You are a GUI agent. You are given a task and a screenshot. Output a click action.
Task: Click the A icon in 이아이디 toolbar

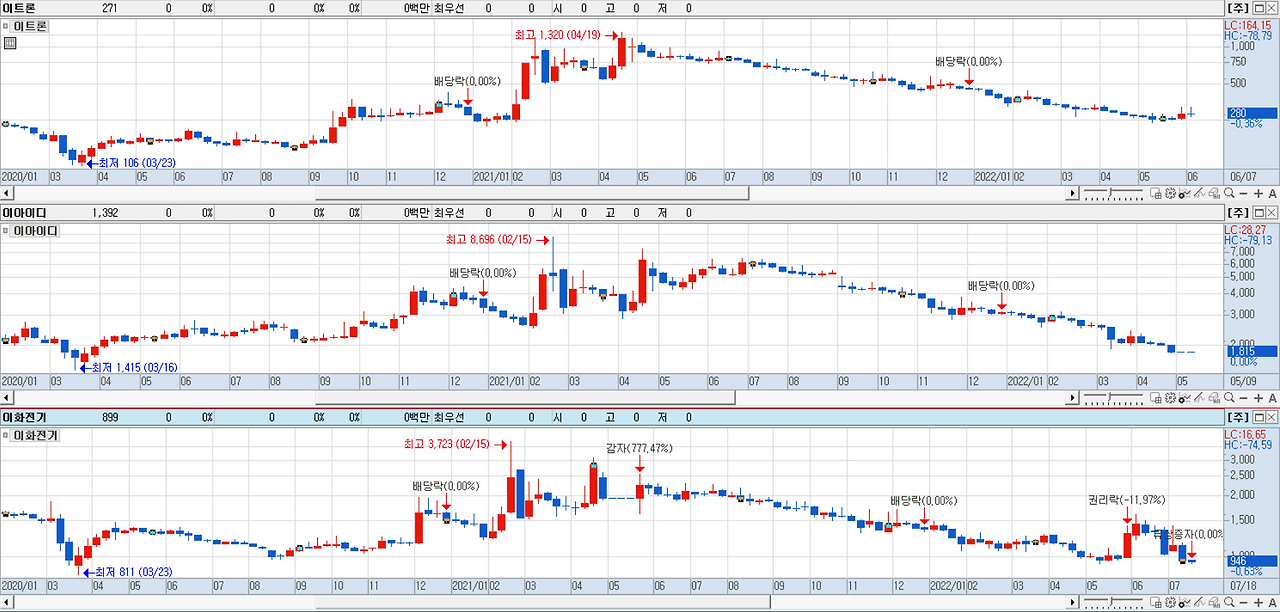click(x=1272, y=397)
